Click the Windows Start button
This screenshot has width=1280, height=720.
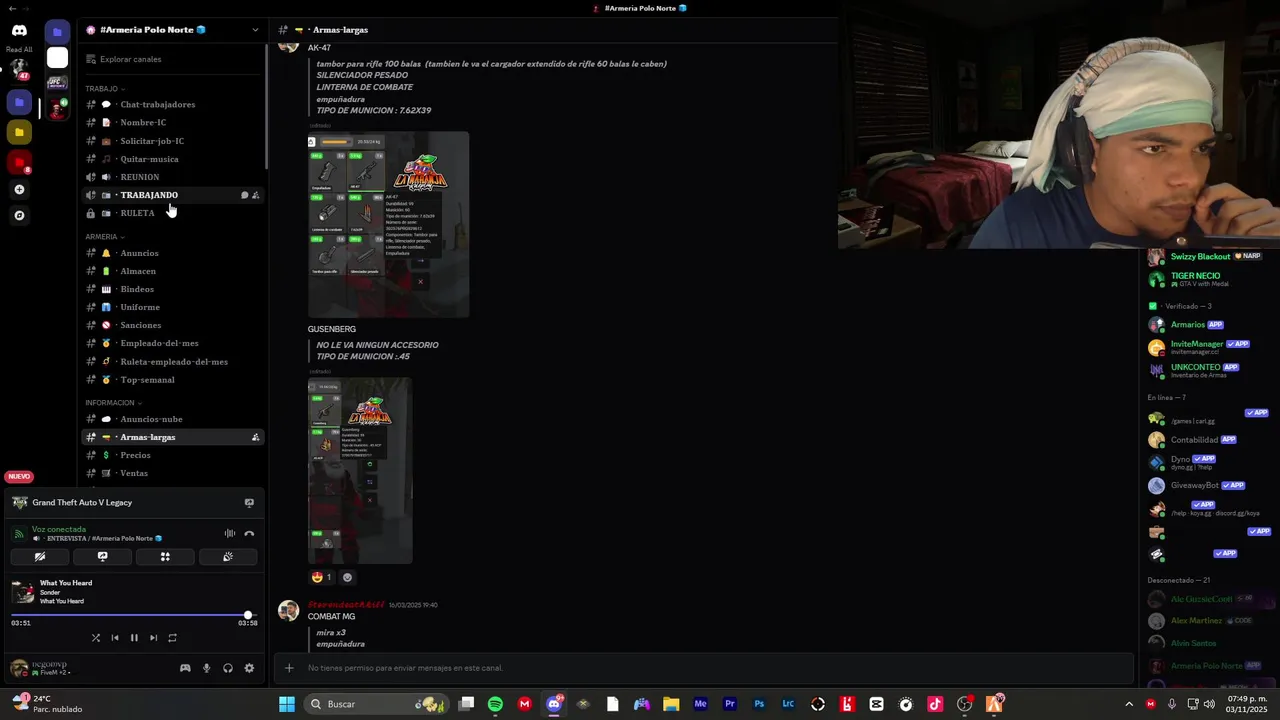tap(287, 704)
